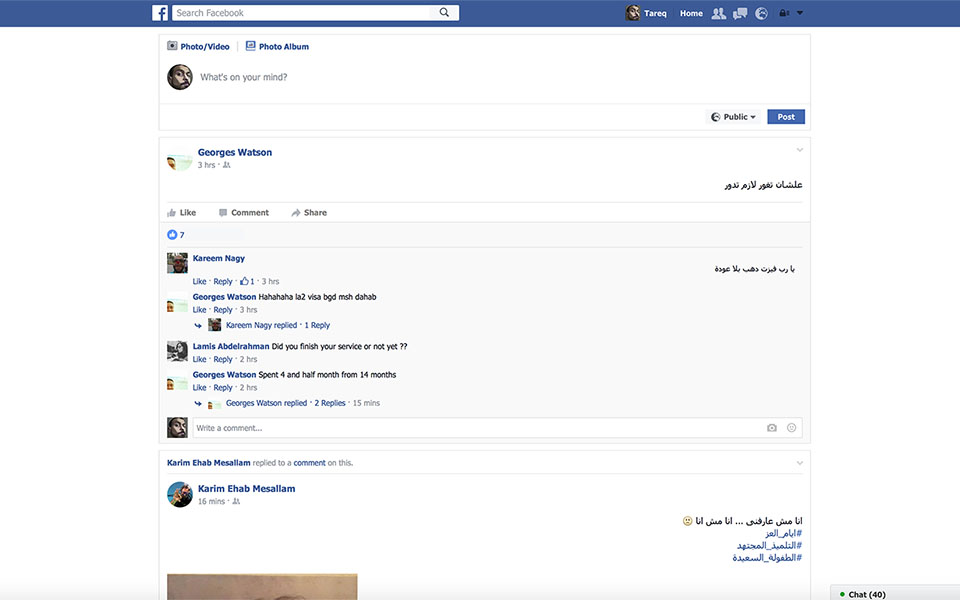Open Karim Ehab Mesallam's story options chevron

click(x=799, y=463)
